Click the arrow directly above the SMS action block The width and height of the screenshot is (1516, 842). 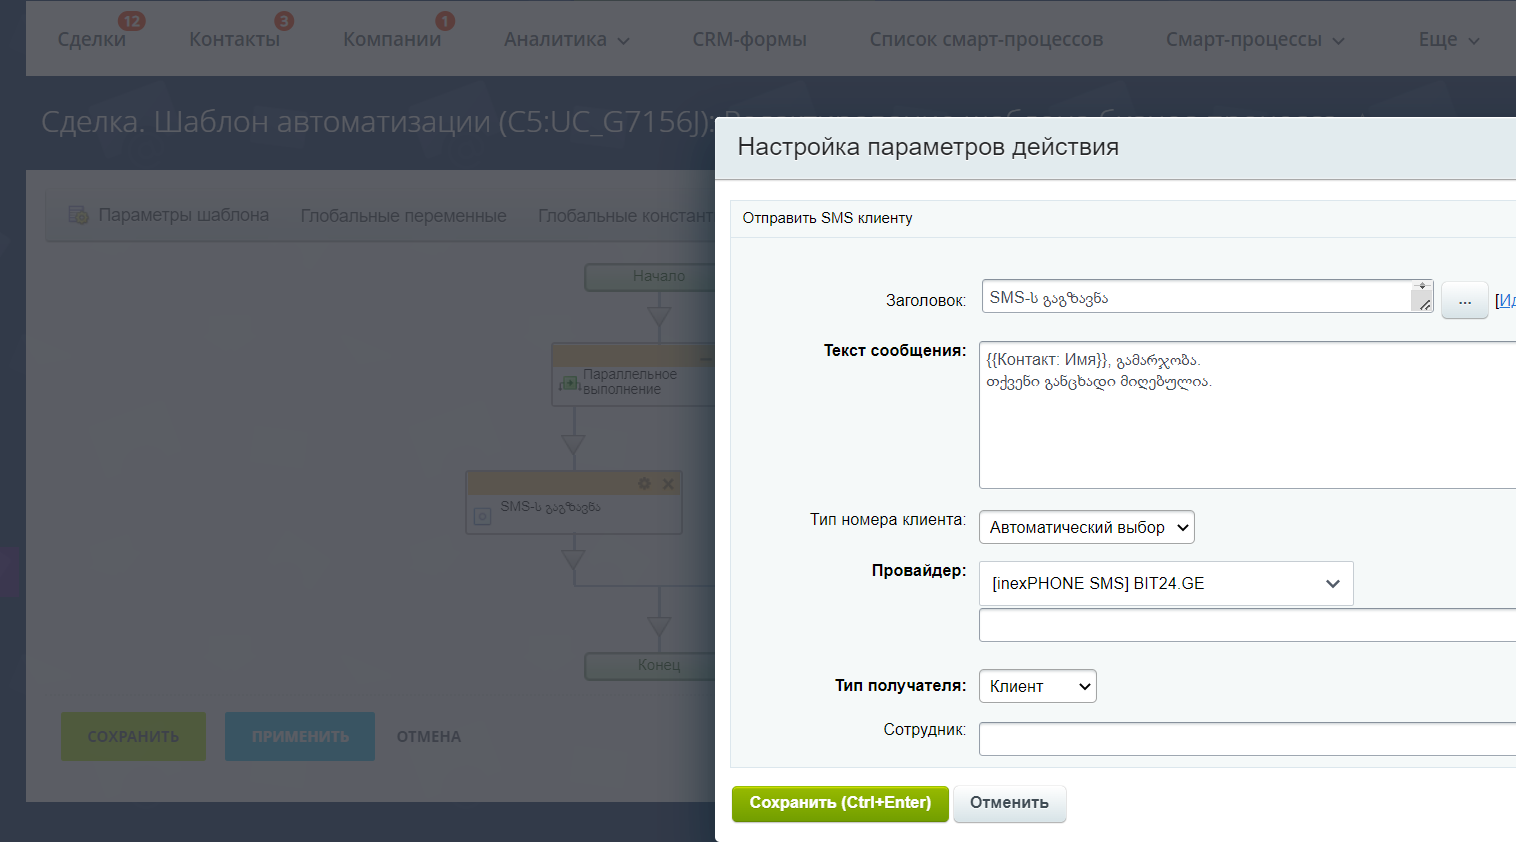(573, 445)
